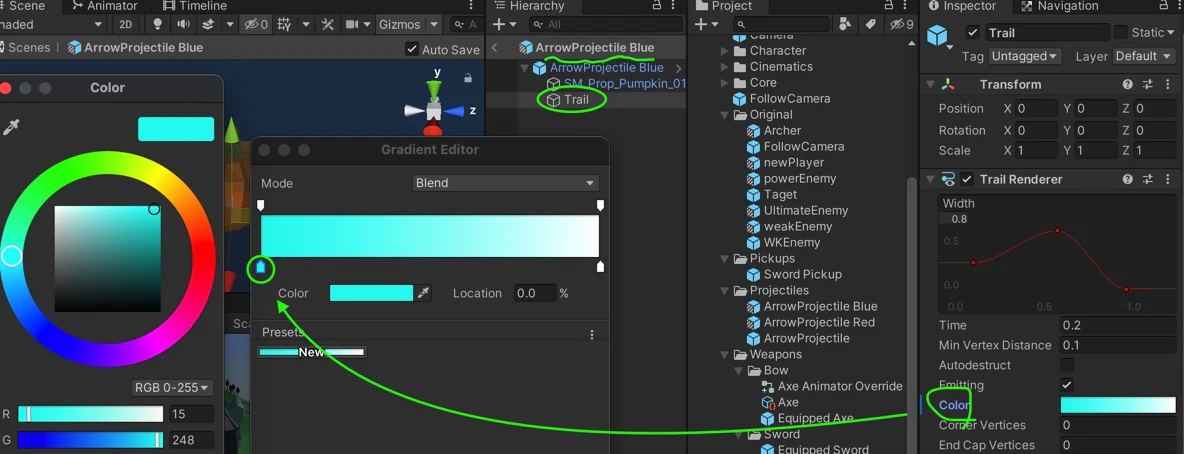Select the Hierarchy tab
1184x454 pixels.
pos(529,6)
